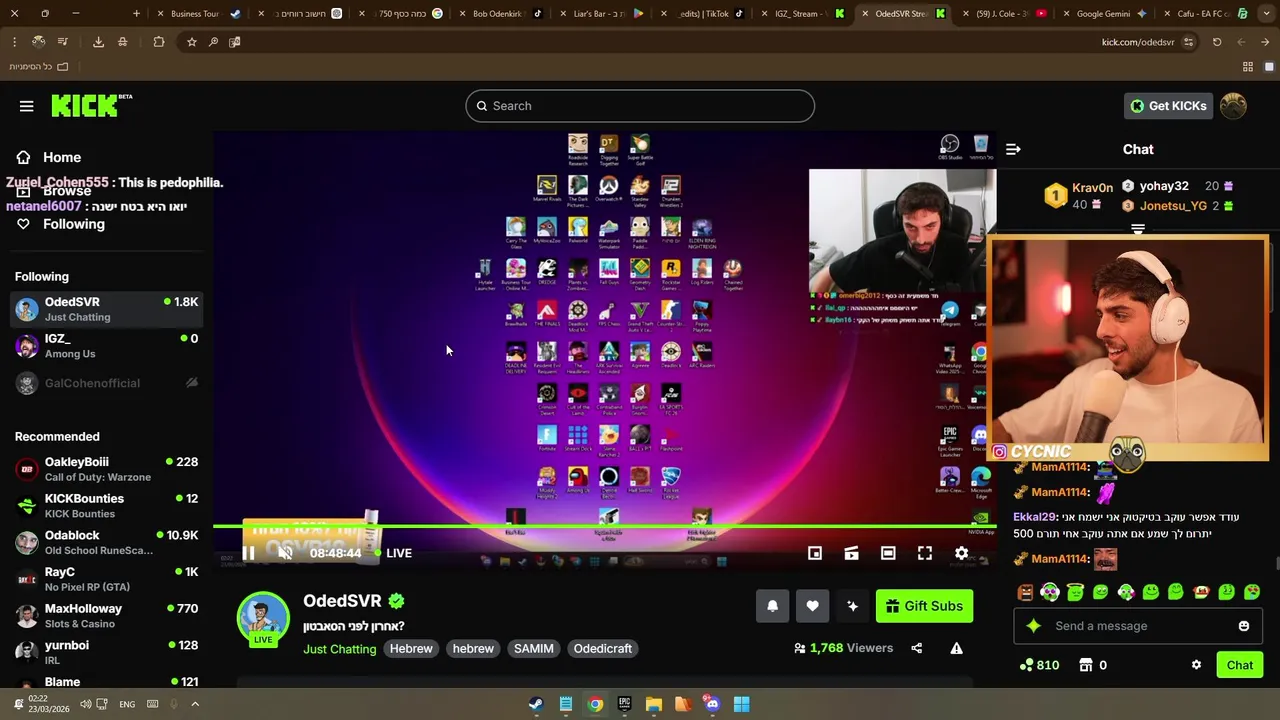Open the Just Chatting category link
Viewport: 1280px width, 720px height.
click(340, 649)
